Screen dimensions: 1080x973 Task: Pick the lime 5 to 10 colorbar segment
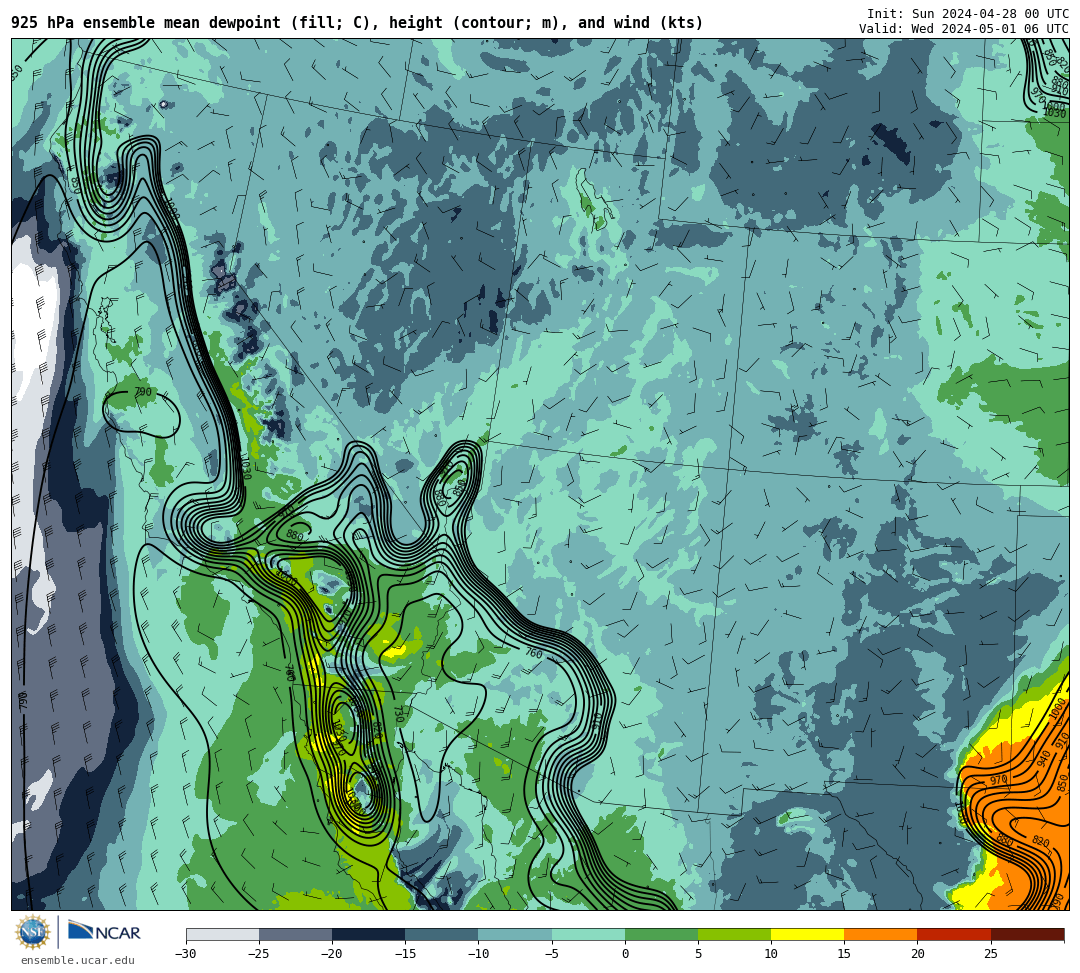point(734,934)
